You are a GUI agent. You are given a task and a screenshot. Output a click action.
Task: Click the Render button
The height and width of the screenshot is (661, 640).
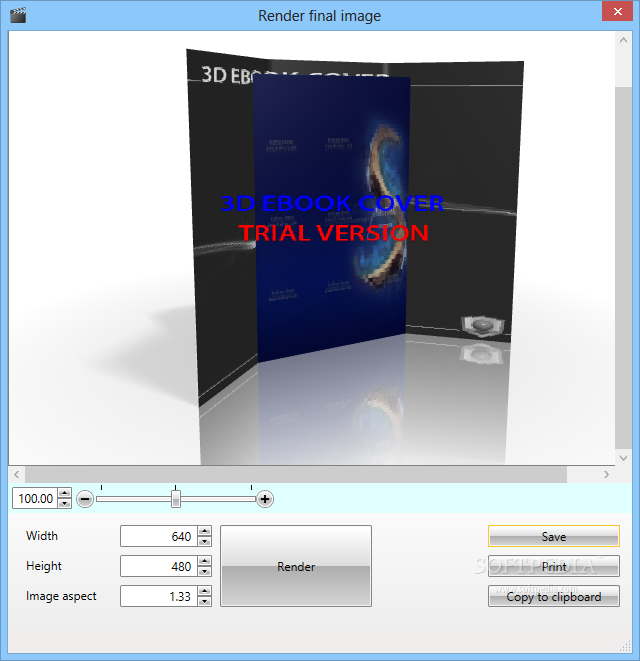tap(296, 566)
